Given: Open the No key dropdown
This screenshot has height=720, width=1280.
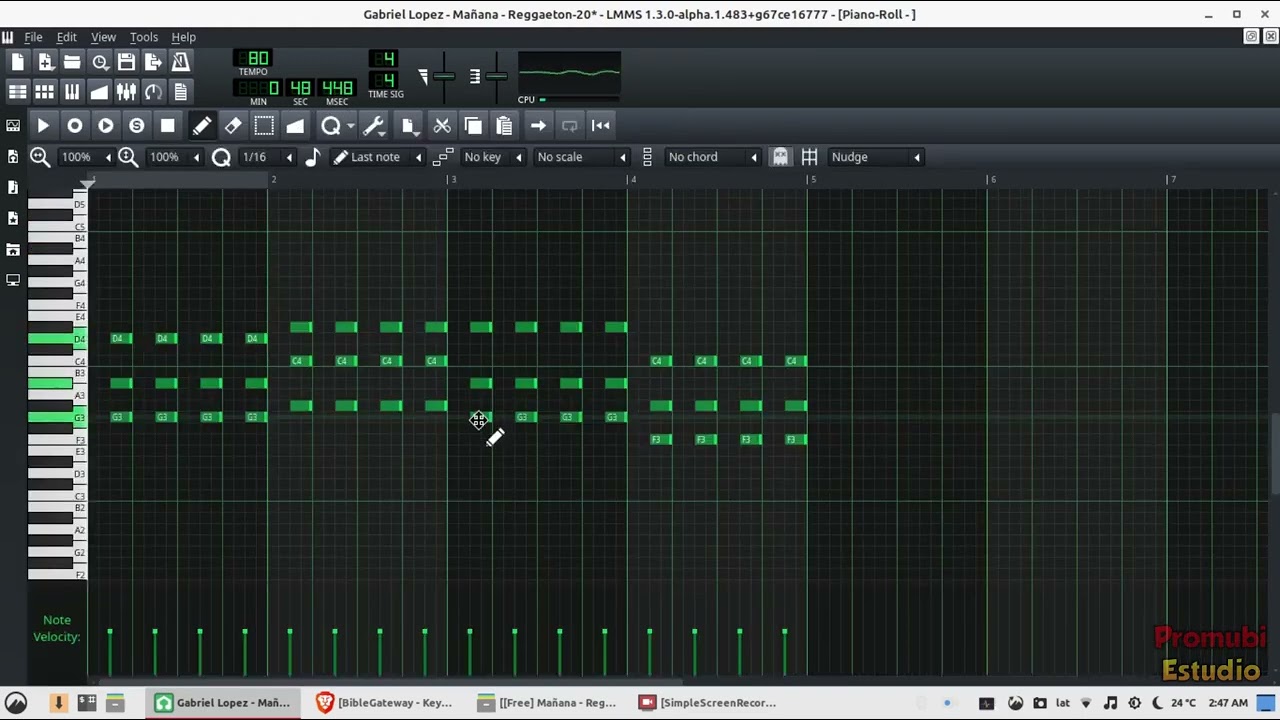Looking at the screenshot, I should tap(493, 157).
